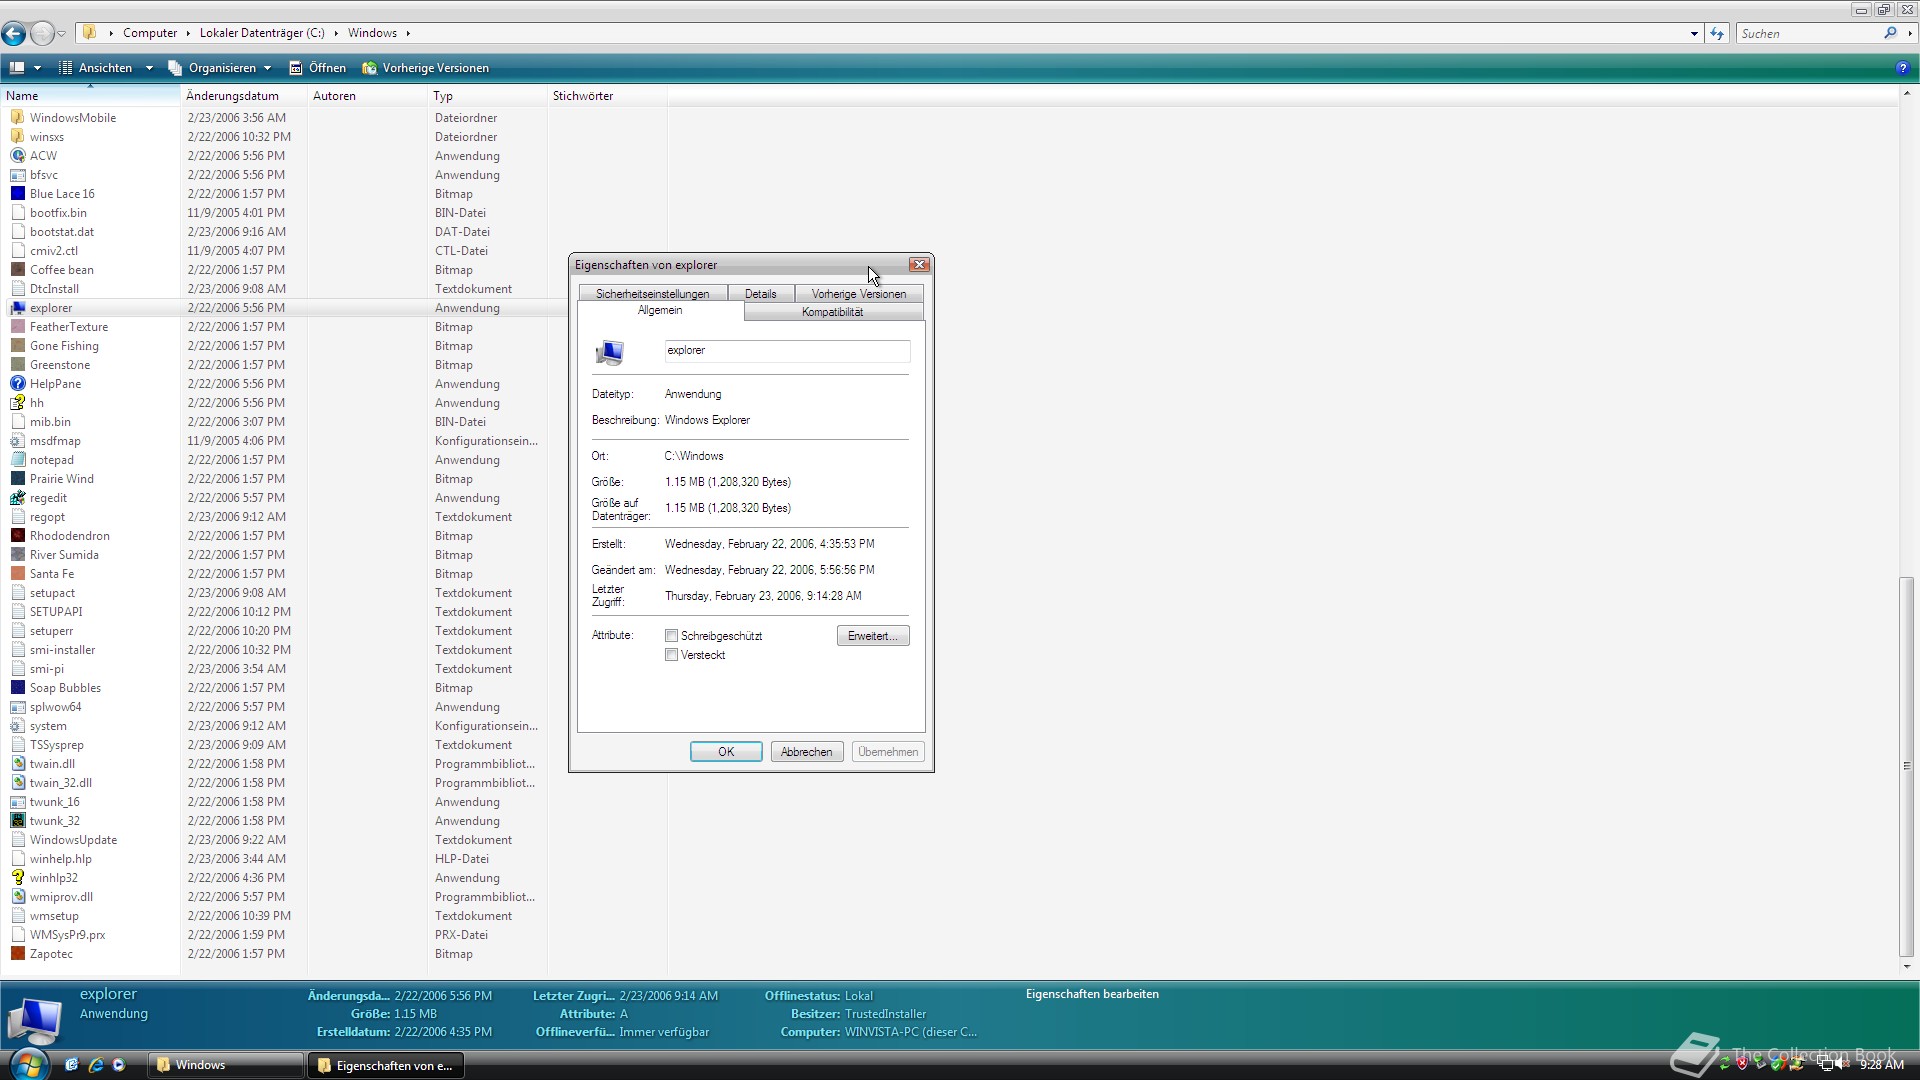This screenshot has height=1080, width=1920.
Task: Expand the Windows breadcrumb arrow
Action: tap(408, 33)
